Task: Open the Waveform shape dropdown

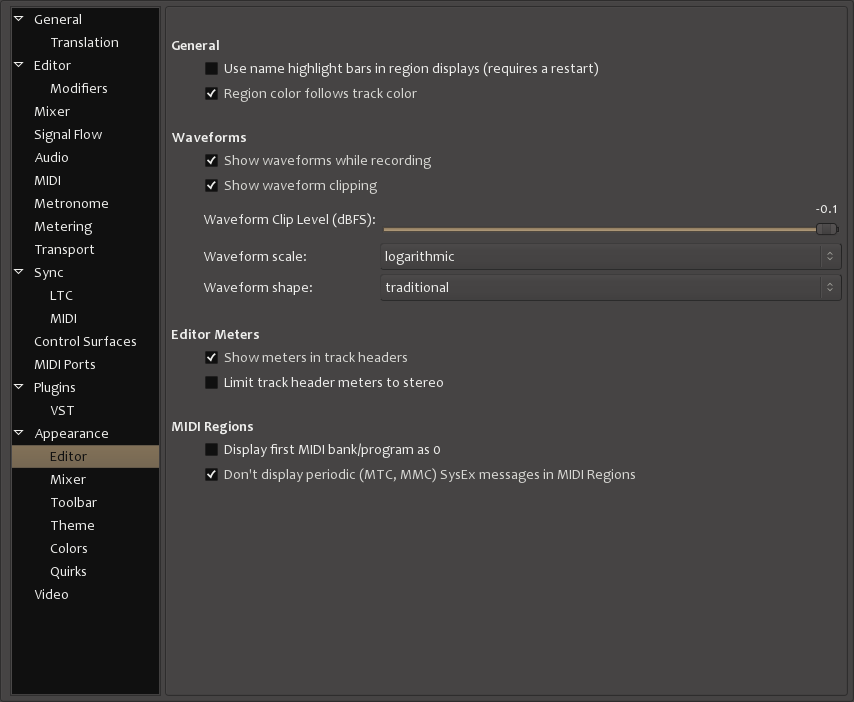Action: (610, 288)
